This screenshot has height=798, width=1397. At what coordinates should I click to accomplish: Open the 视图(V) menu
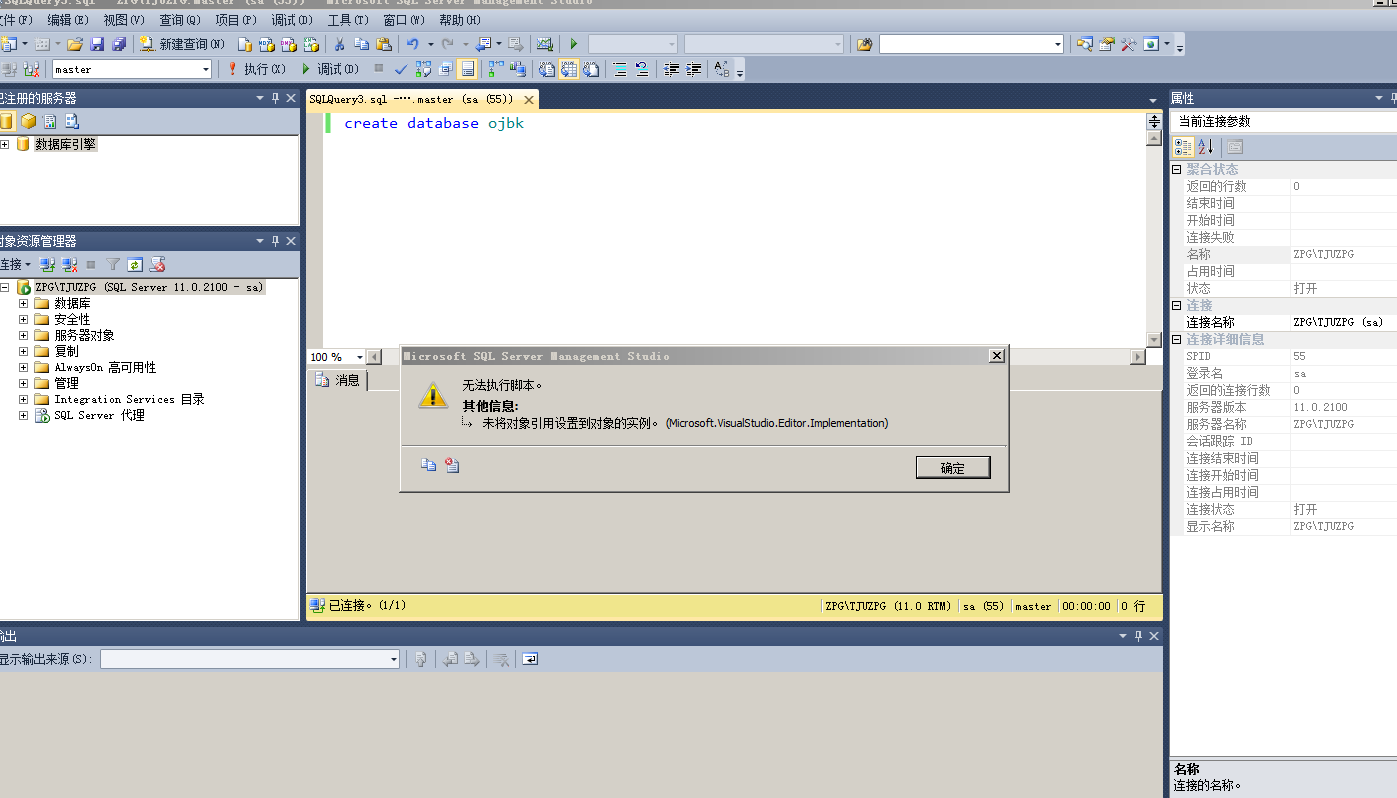coord(124,20)
